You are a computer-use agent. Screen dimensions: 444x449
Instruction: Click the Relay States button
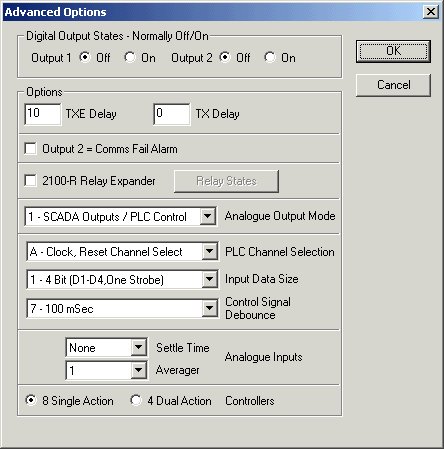[x=226, y=181]
